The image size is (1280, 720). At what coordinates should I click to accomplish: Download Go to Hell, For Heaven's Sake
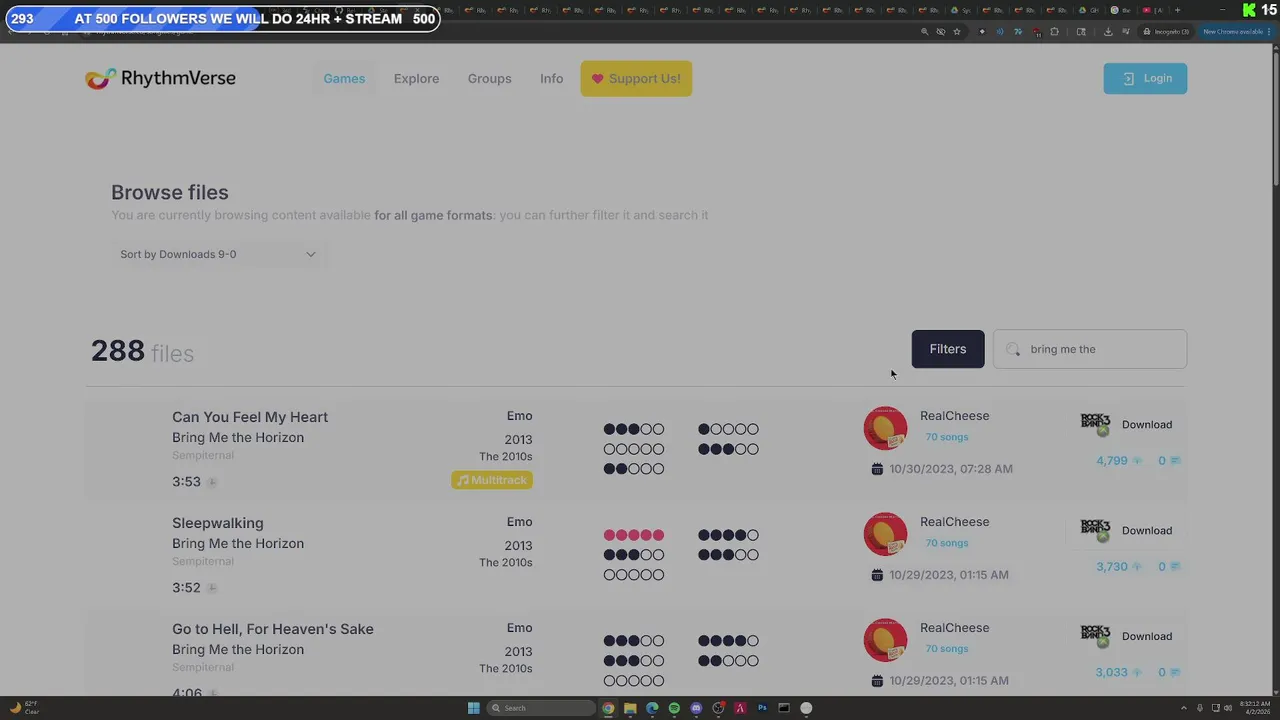[x=1146, y=636]
